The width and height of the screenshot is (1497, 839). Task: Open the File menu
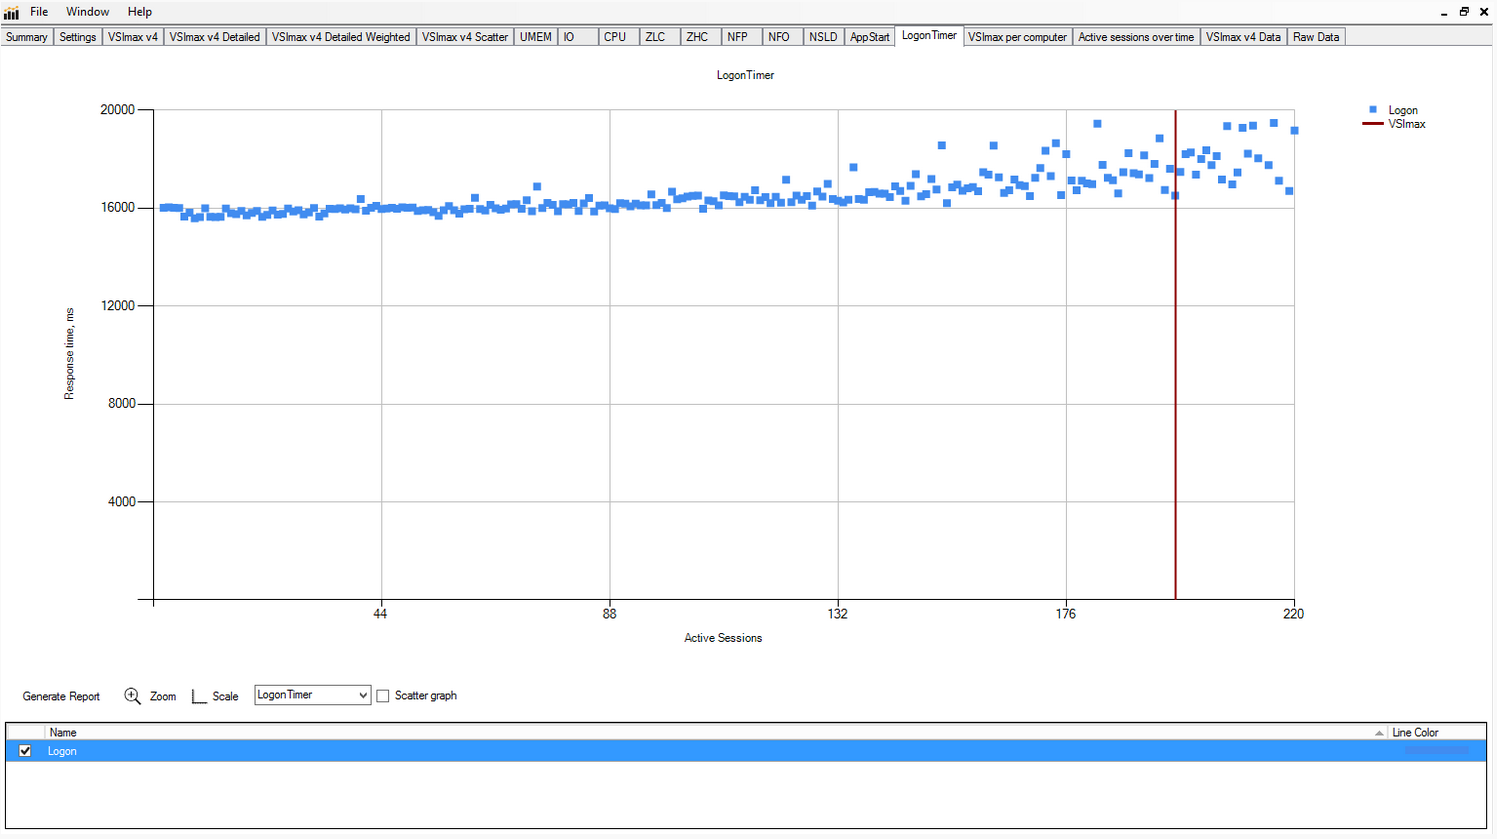[39, 12]
